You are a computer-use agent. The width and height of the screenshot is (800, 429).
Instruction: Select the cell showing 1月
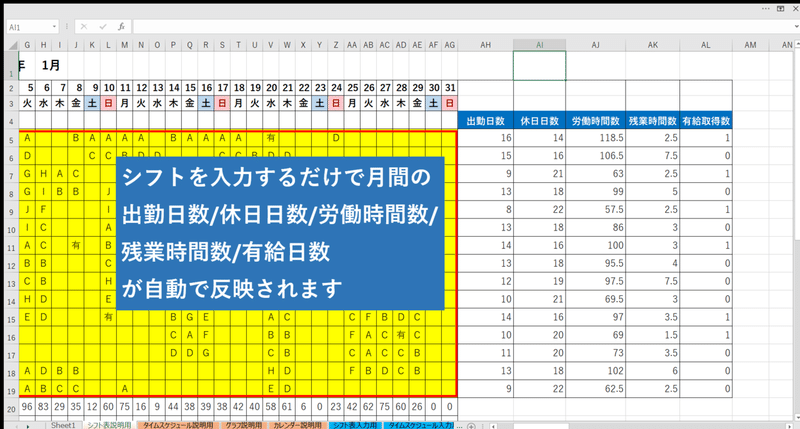pyautogui.click(x=51, y=65)
